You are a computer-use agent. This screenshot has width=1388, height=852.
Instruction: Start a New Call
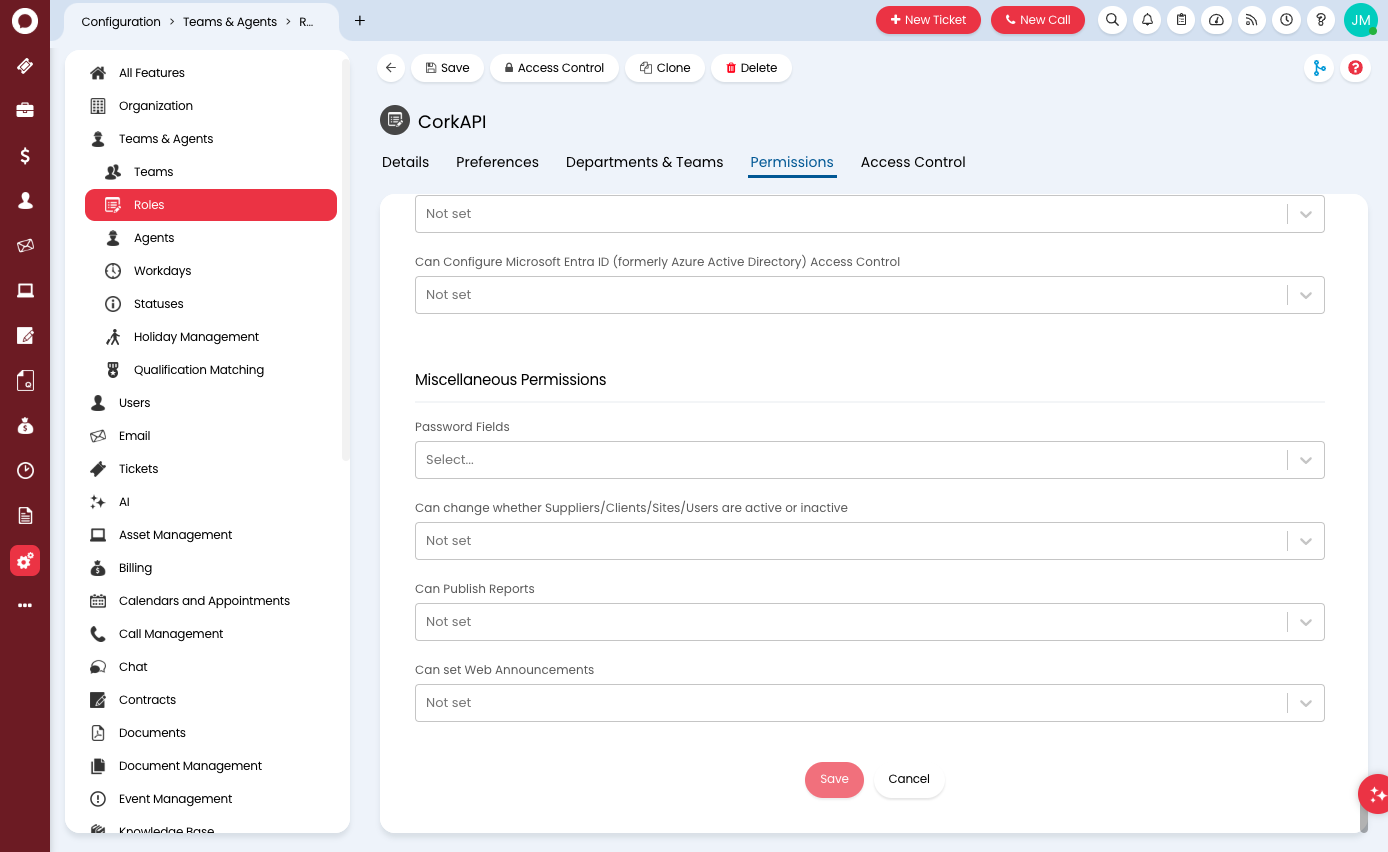[1038, 20]
